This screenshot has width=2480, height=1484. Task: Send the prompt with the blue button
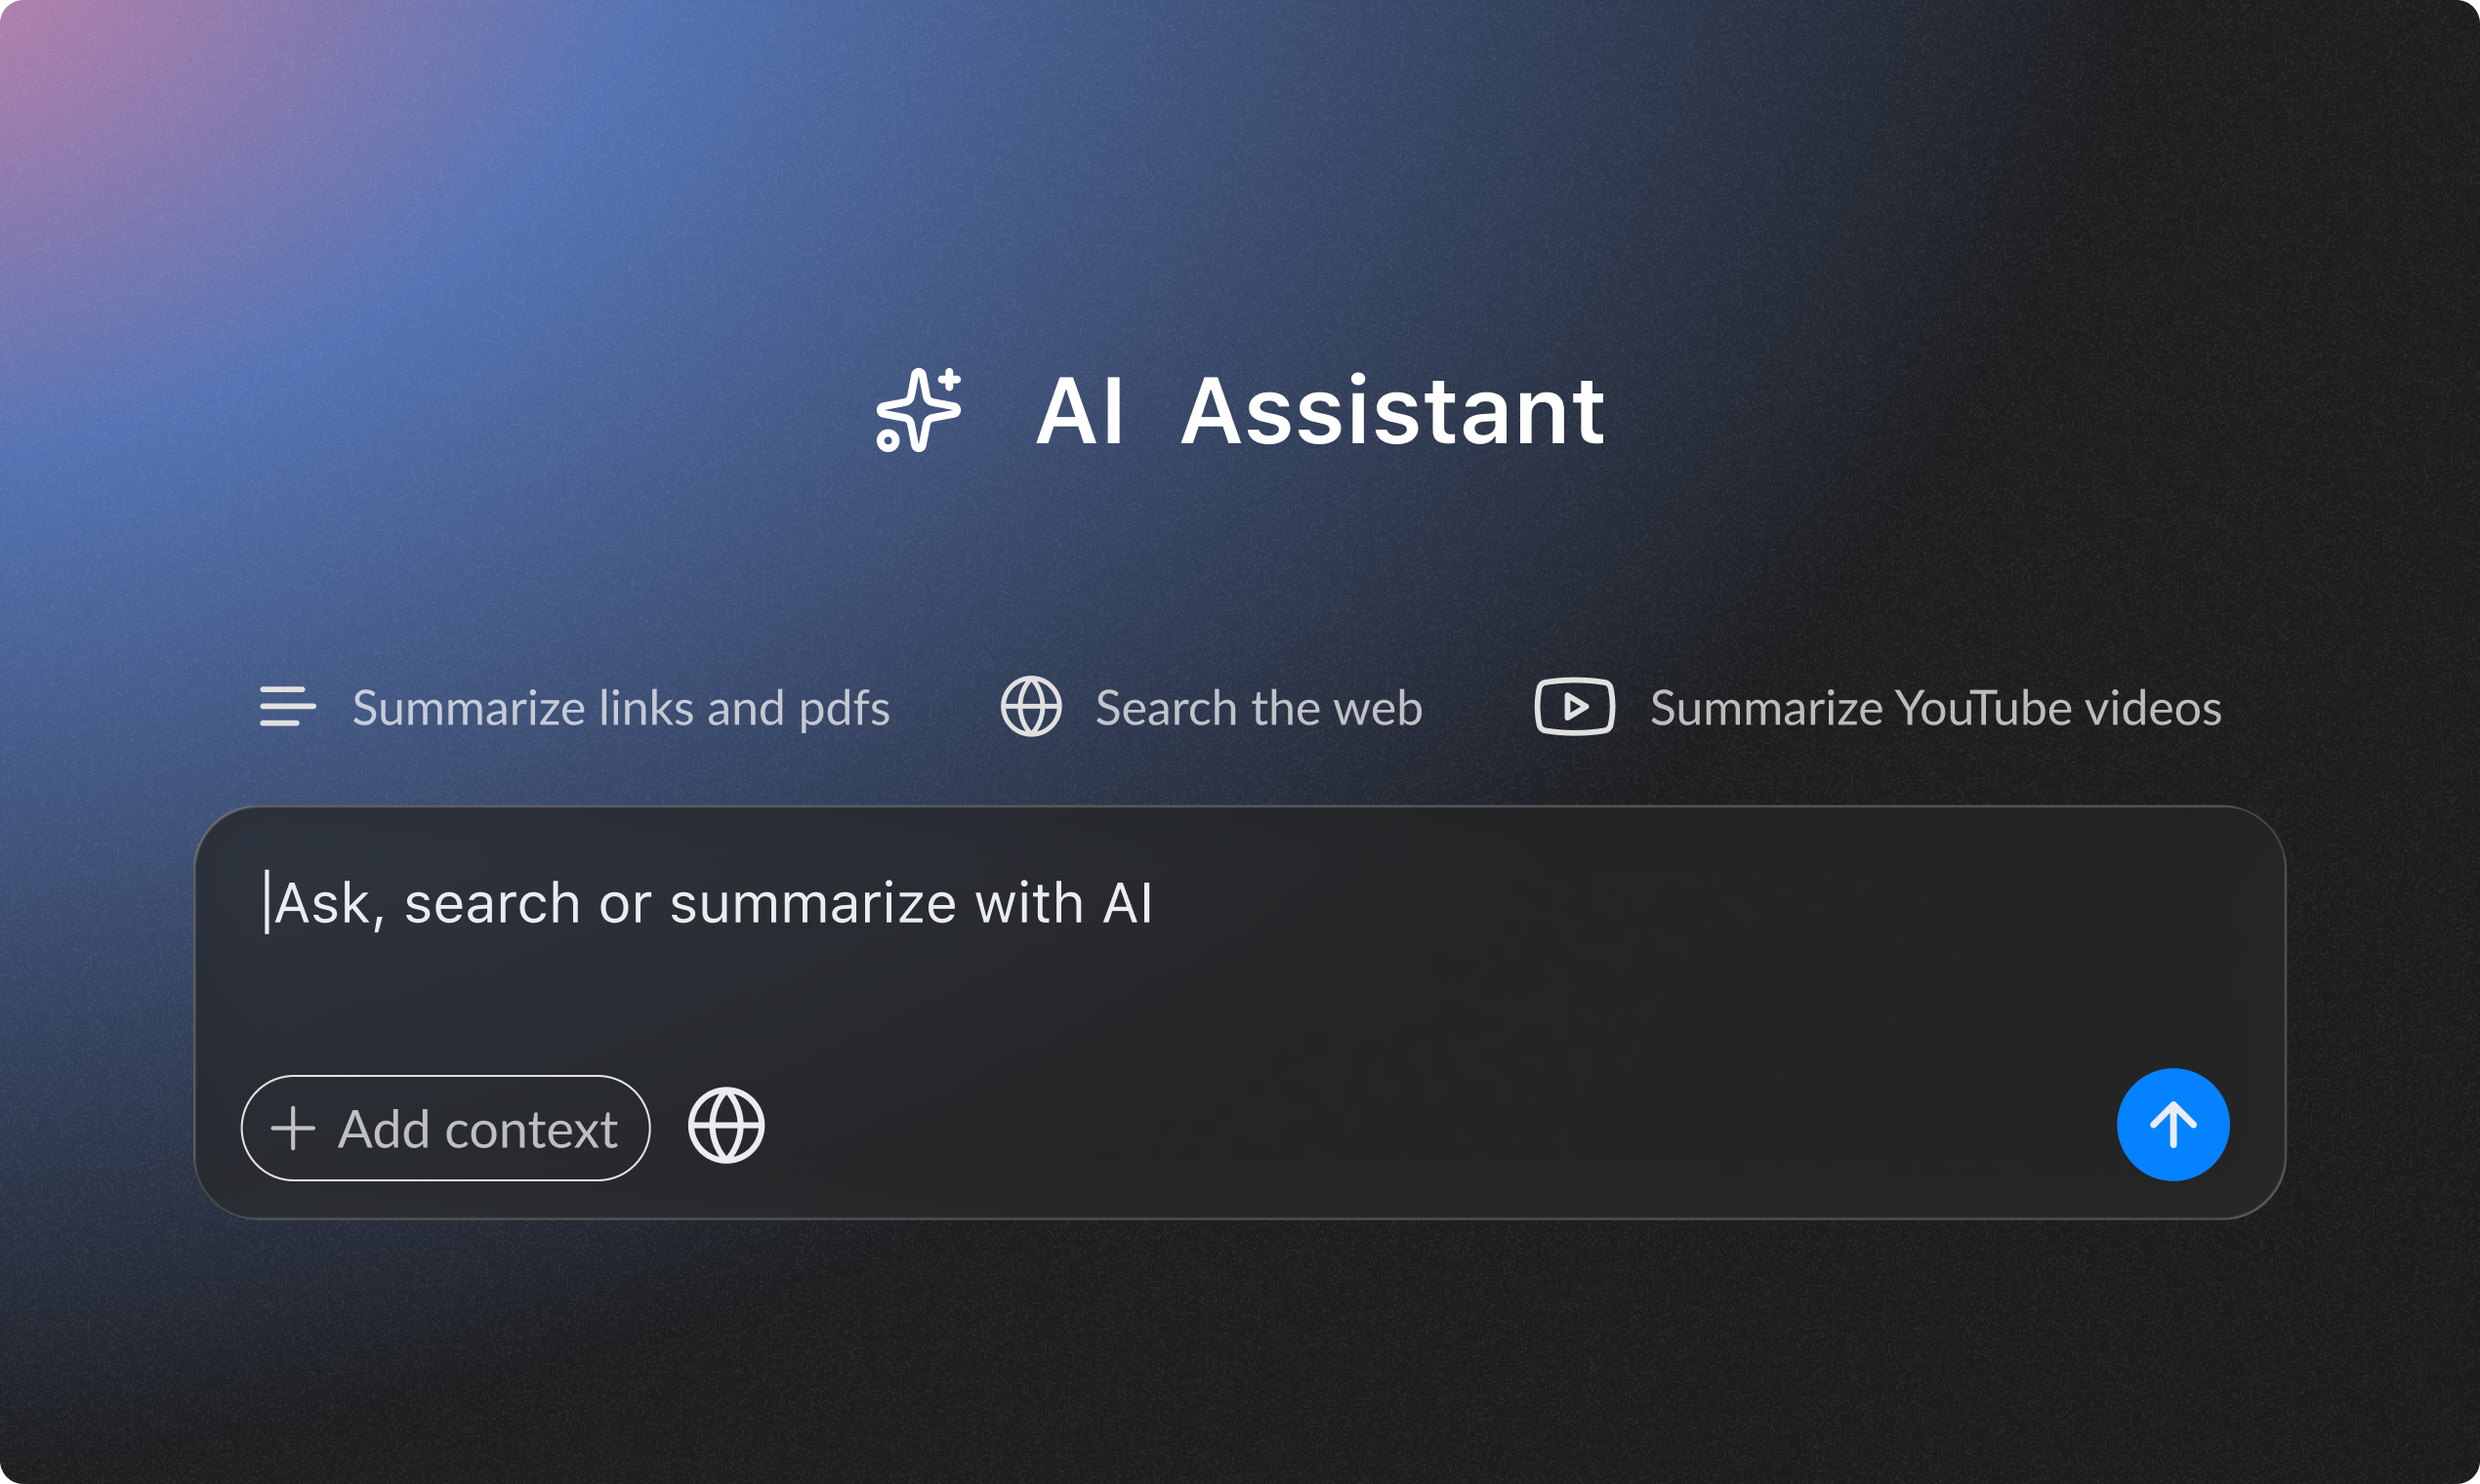(2172, 1125)
